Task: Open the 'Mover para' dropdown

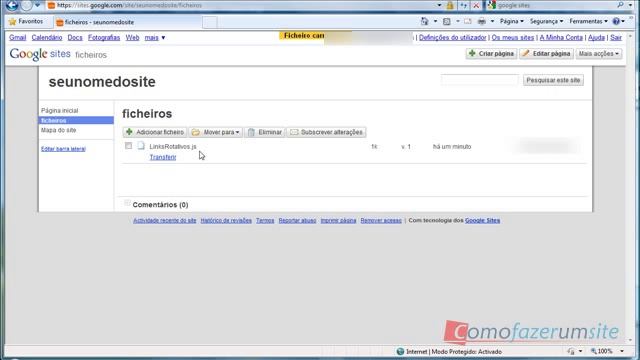Action: point(216,132)
